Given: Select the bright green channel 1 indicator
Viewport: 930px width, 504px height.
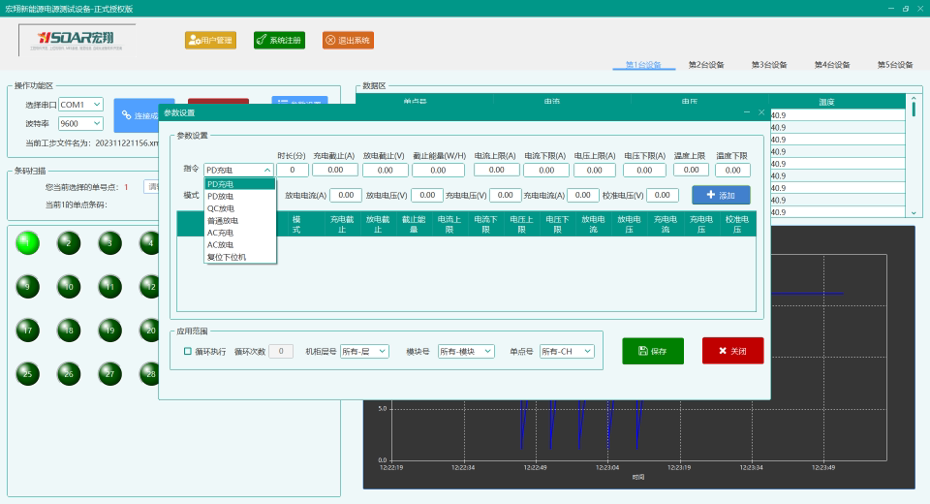Looking at the screenshot, I should [x=27, y=243].
